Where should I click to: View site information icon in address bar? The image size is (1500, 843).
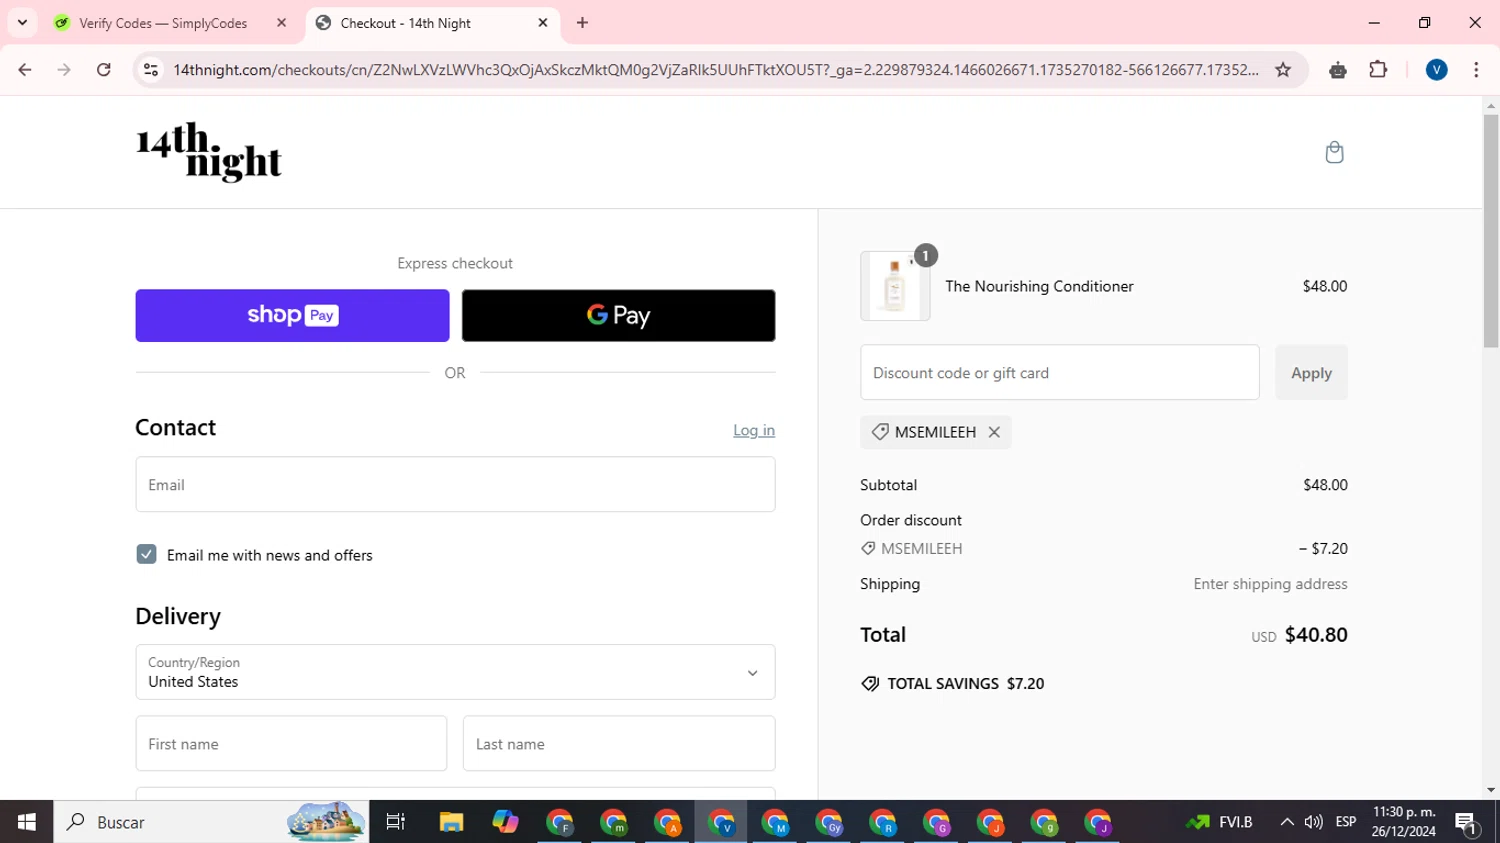tap(151, 70)
